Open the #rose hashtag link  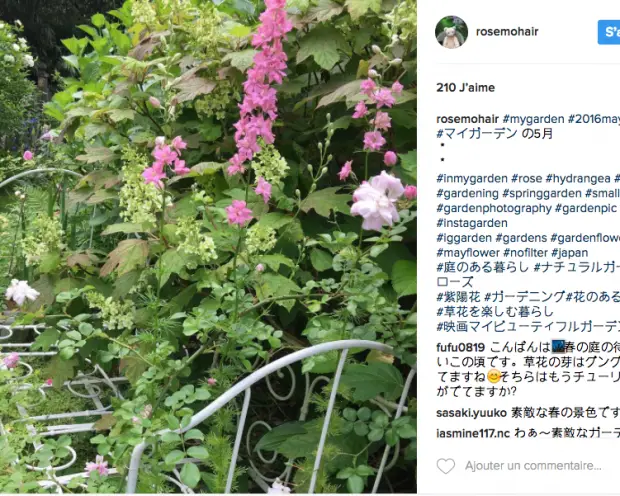point(526,178)
